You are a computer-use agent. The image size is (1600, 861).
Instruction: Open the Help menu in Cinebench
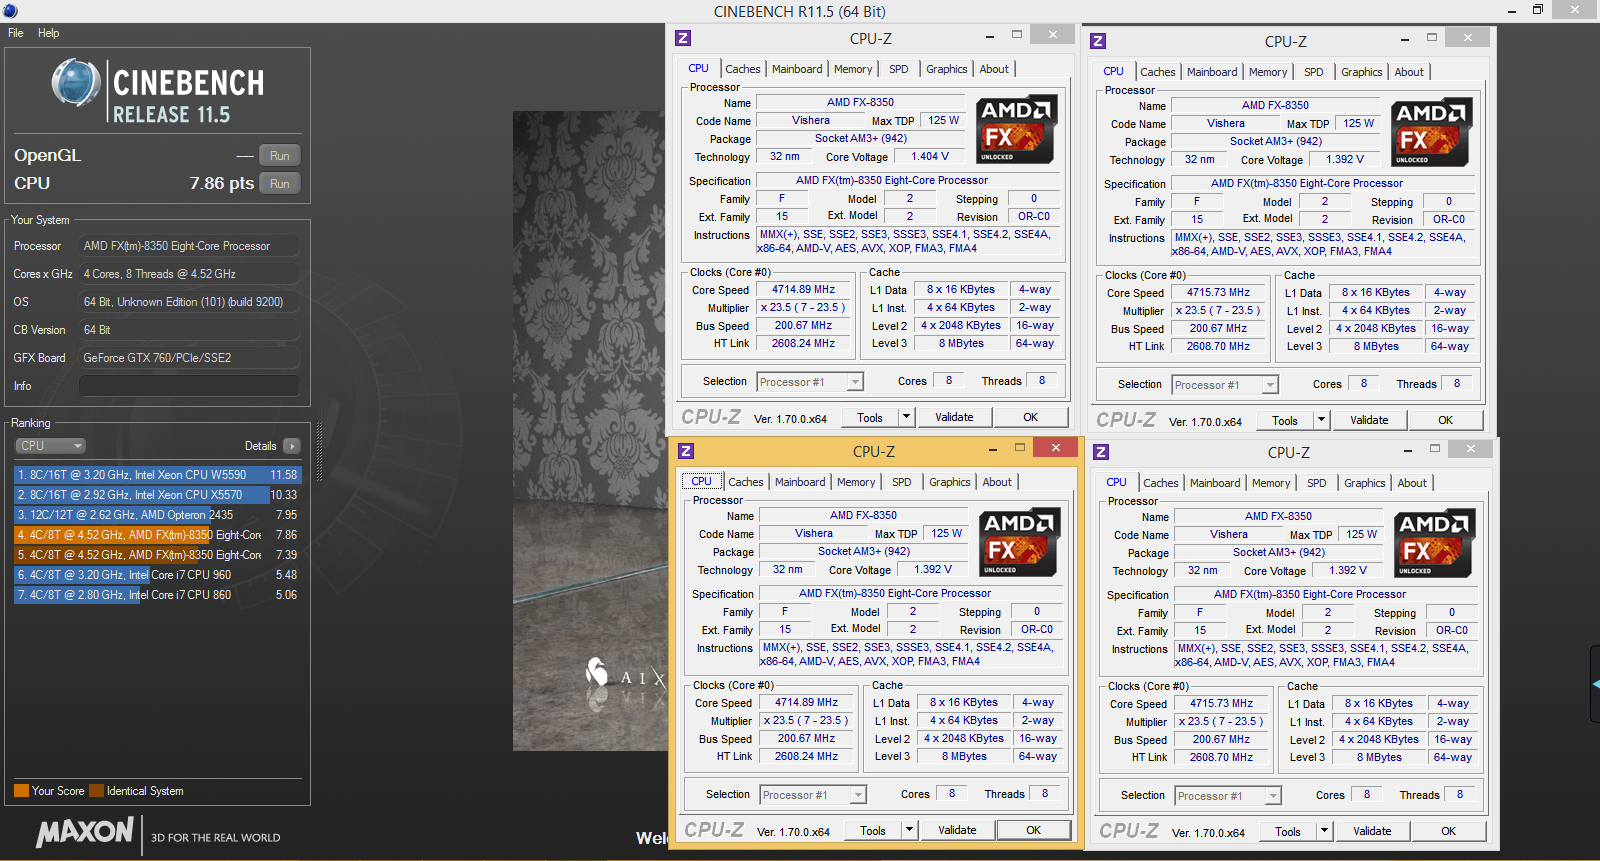click(x=48, y=33)
